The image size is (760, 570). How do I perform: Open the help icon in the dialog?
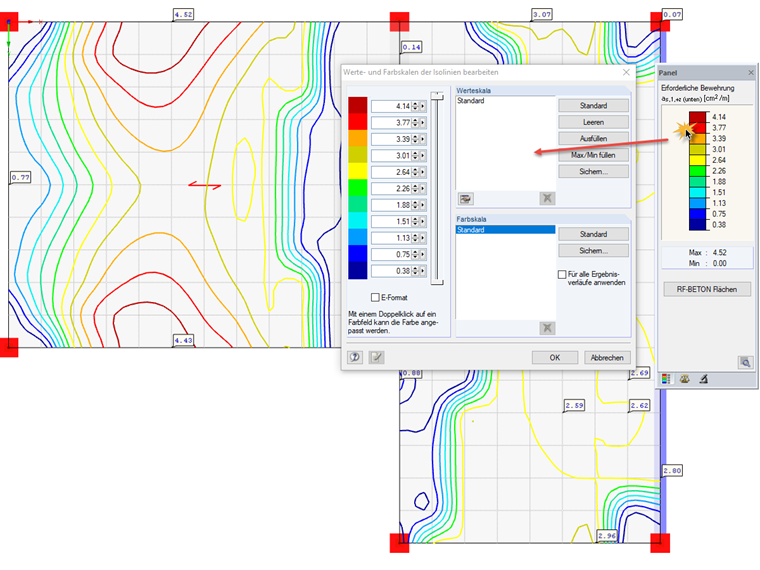(x=355, y=357)
